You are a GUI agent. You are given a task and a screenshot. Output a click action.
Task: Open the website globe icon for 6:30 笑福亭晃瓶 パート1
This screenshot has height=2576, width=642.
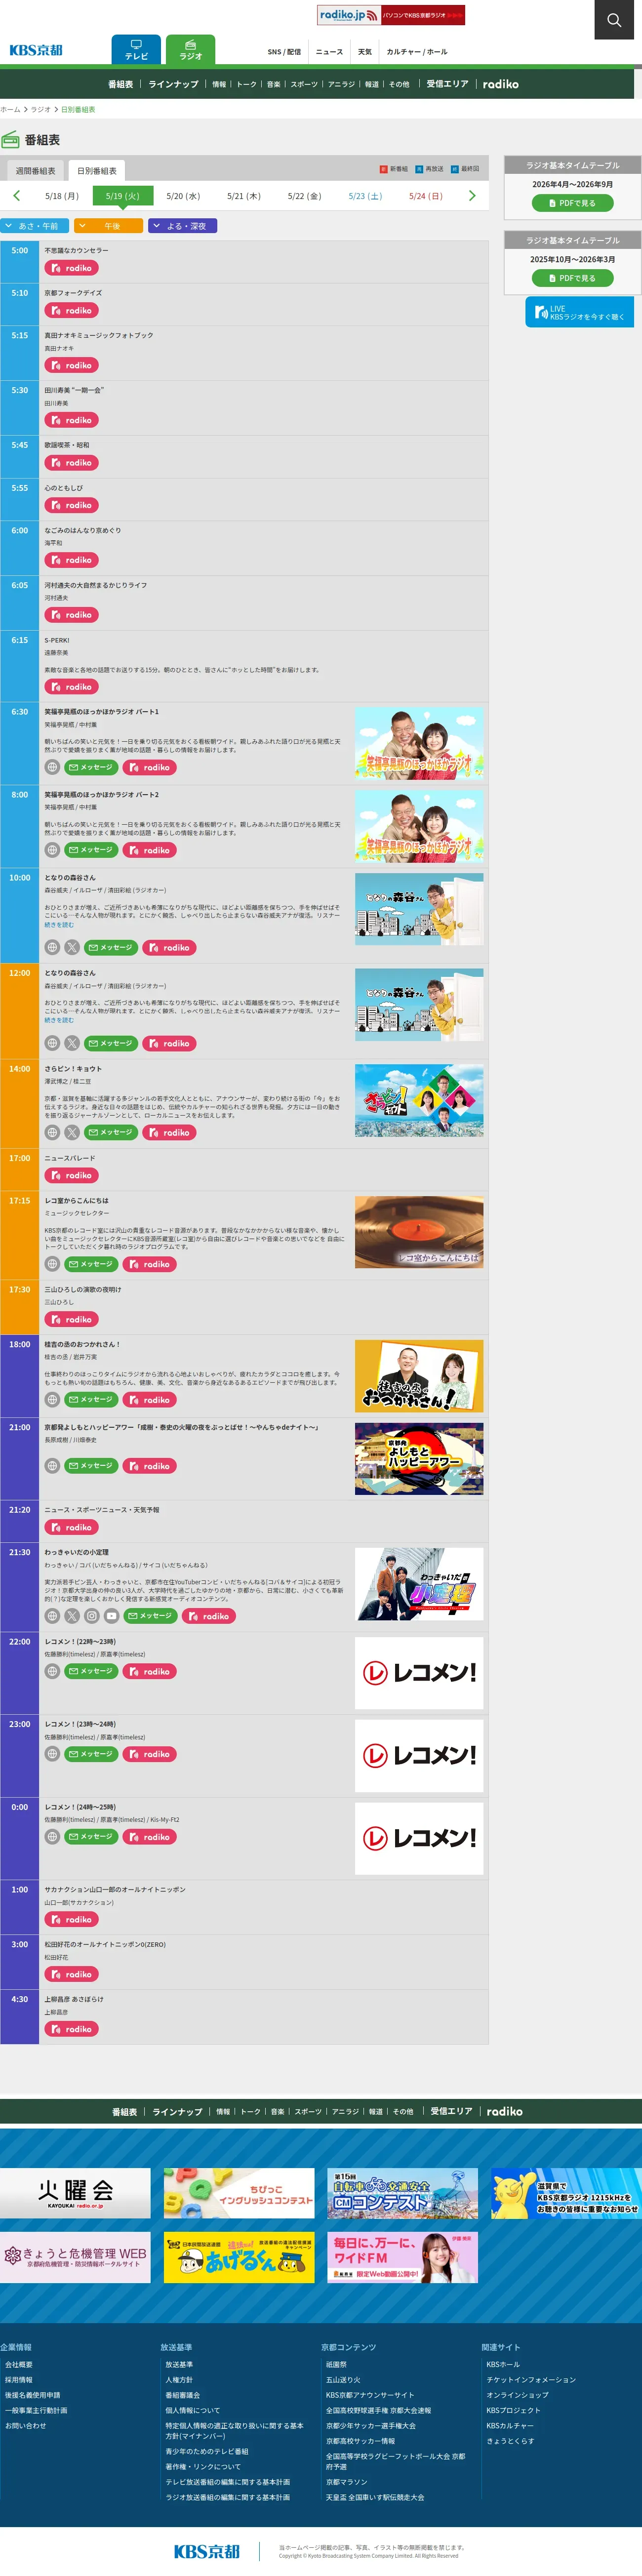52,767
